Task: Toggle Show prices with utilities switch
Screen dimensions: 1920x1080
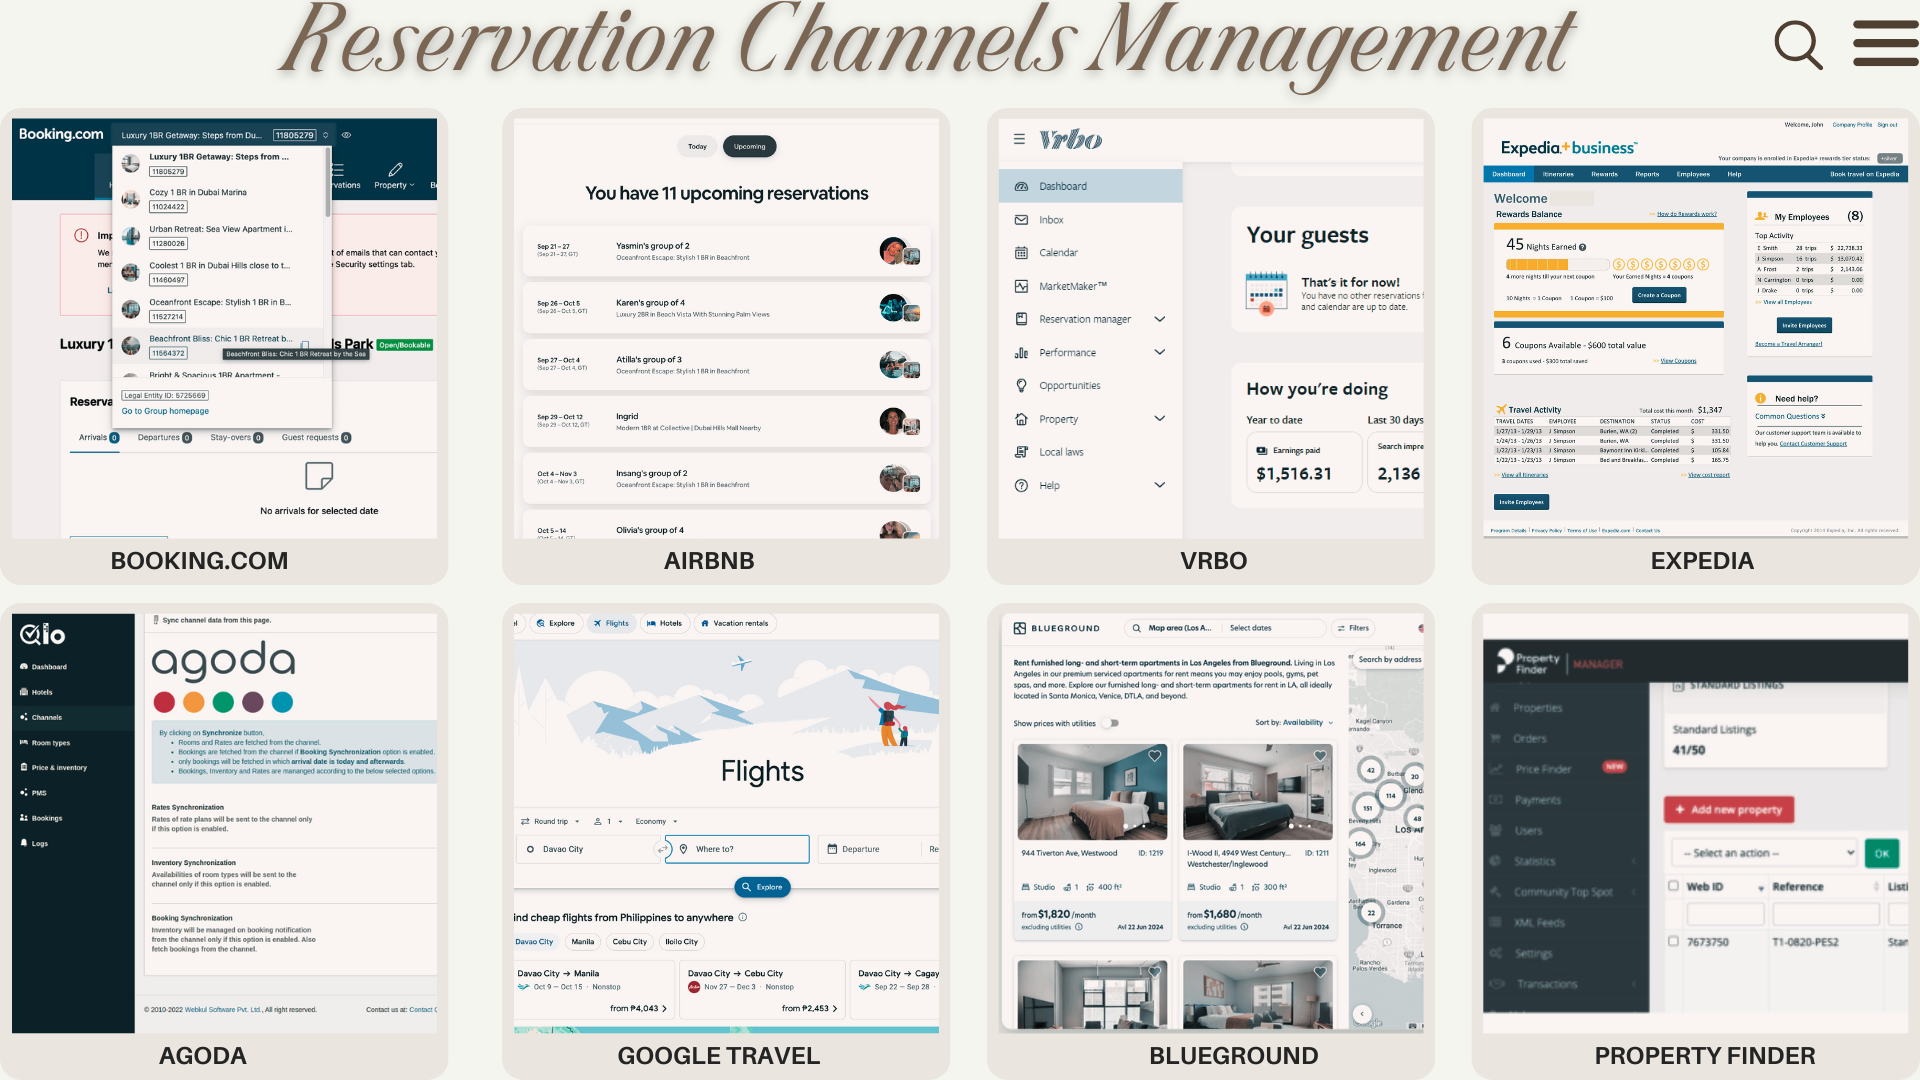Action: [1111, 723]
